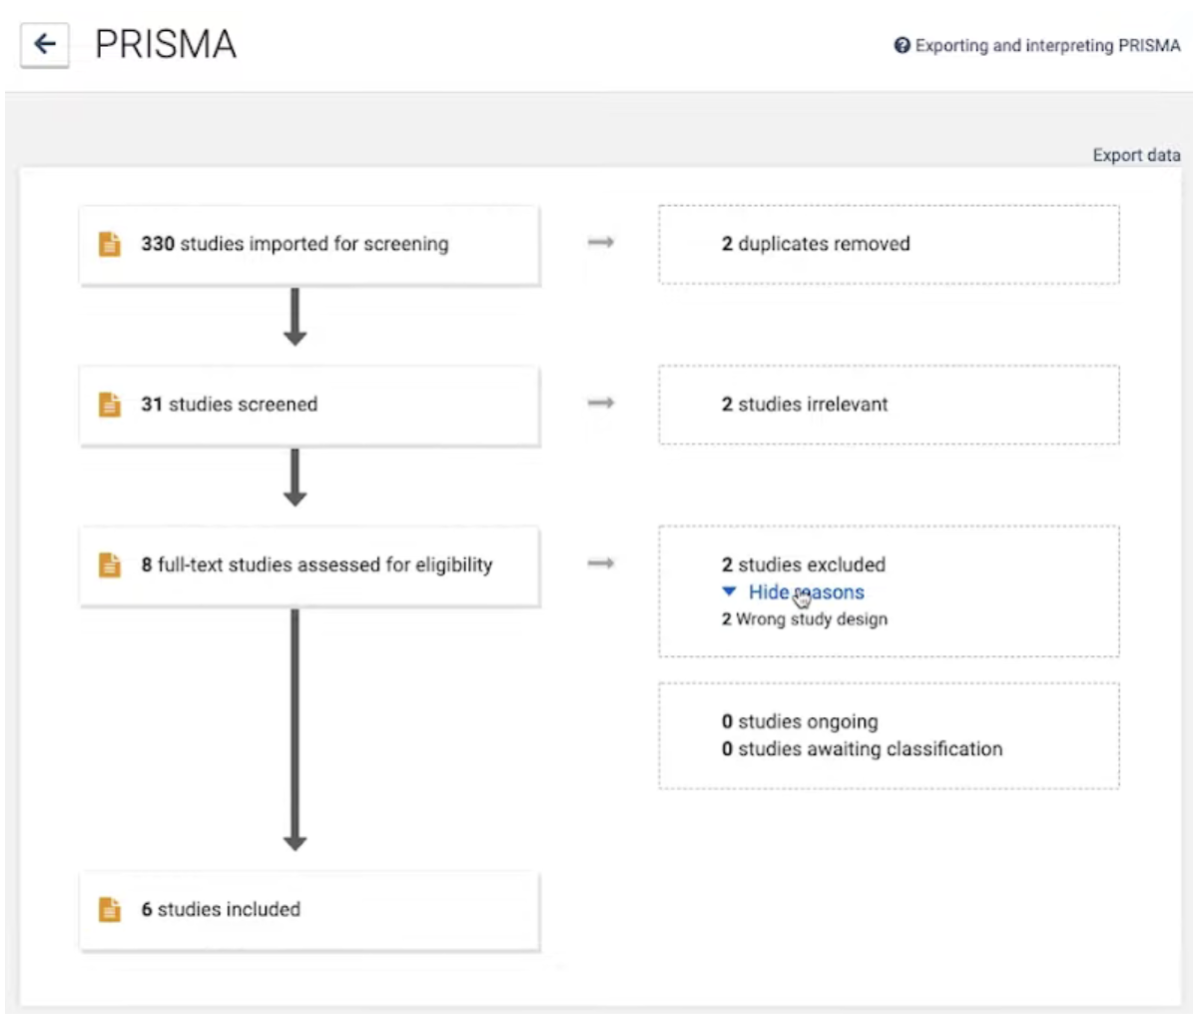Click the arrow pointing to studies irrelevant
Viewport: 1200px width, 1021px height.
click(600, 403)
